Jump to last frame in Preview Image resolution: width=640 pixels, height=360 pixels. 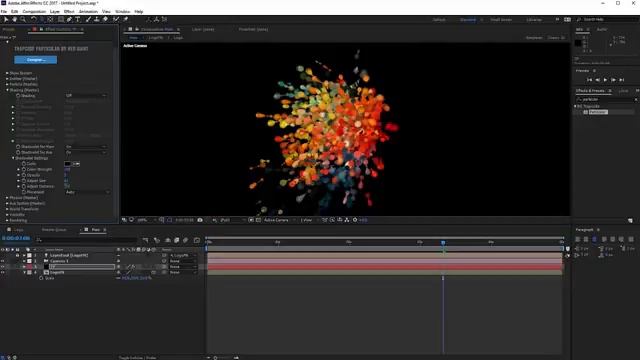click(x=622, y=80)
